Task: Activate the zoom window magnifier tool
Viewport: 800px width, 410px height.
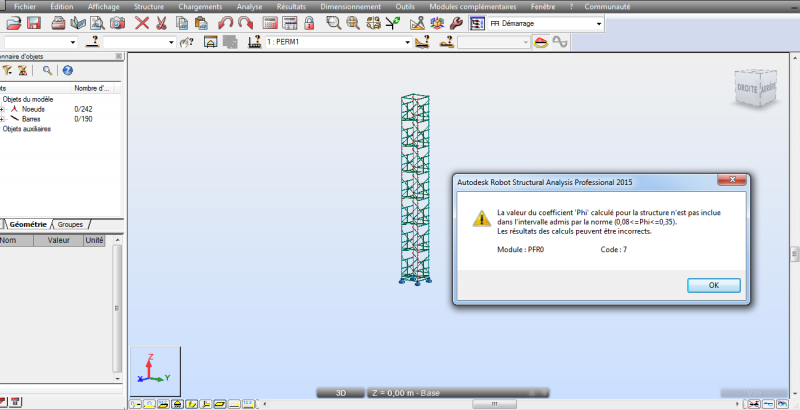Action: (333, 23)
